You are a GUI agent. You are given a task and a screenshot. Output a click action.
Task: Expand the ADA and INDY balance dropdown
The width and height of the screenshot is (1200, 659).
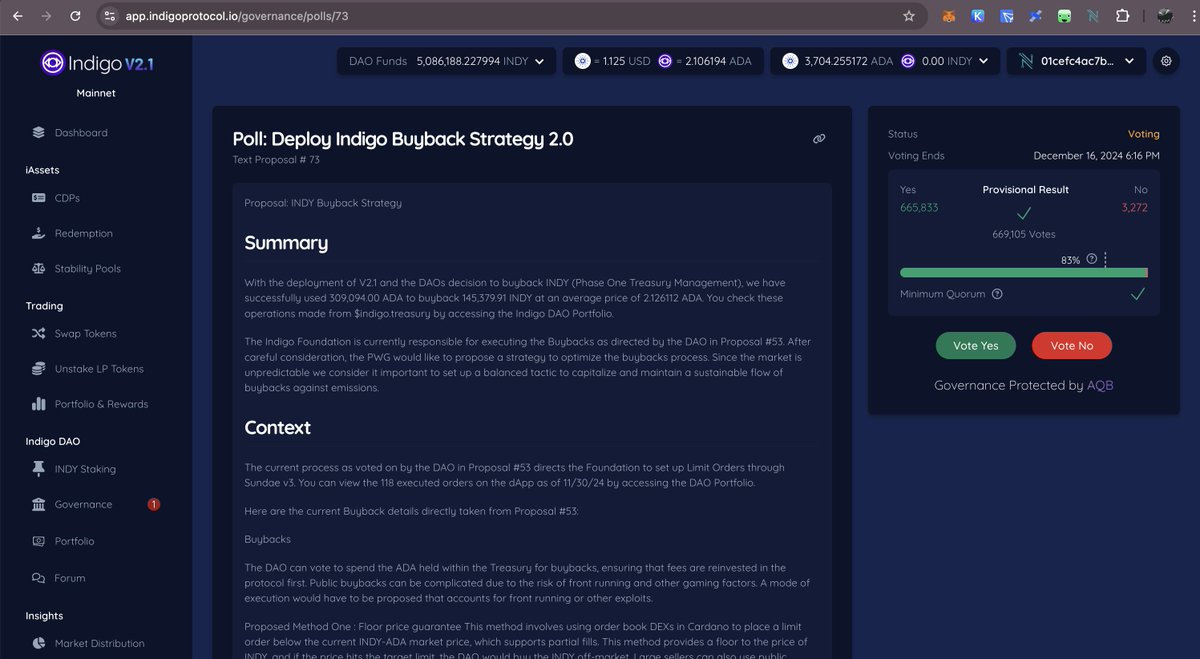pos(884,61)
